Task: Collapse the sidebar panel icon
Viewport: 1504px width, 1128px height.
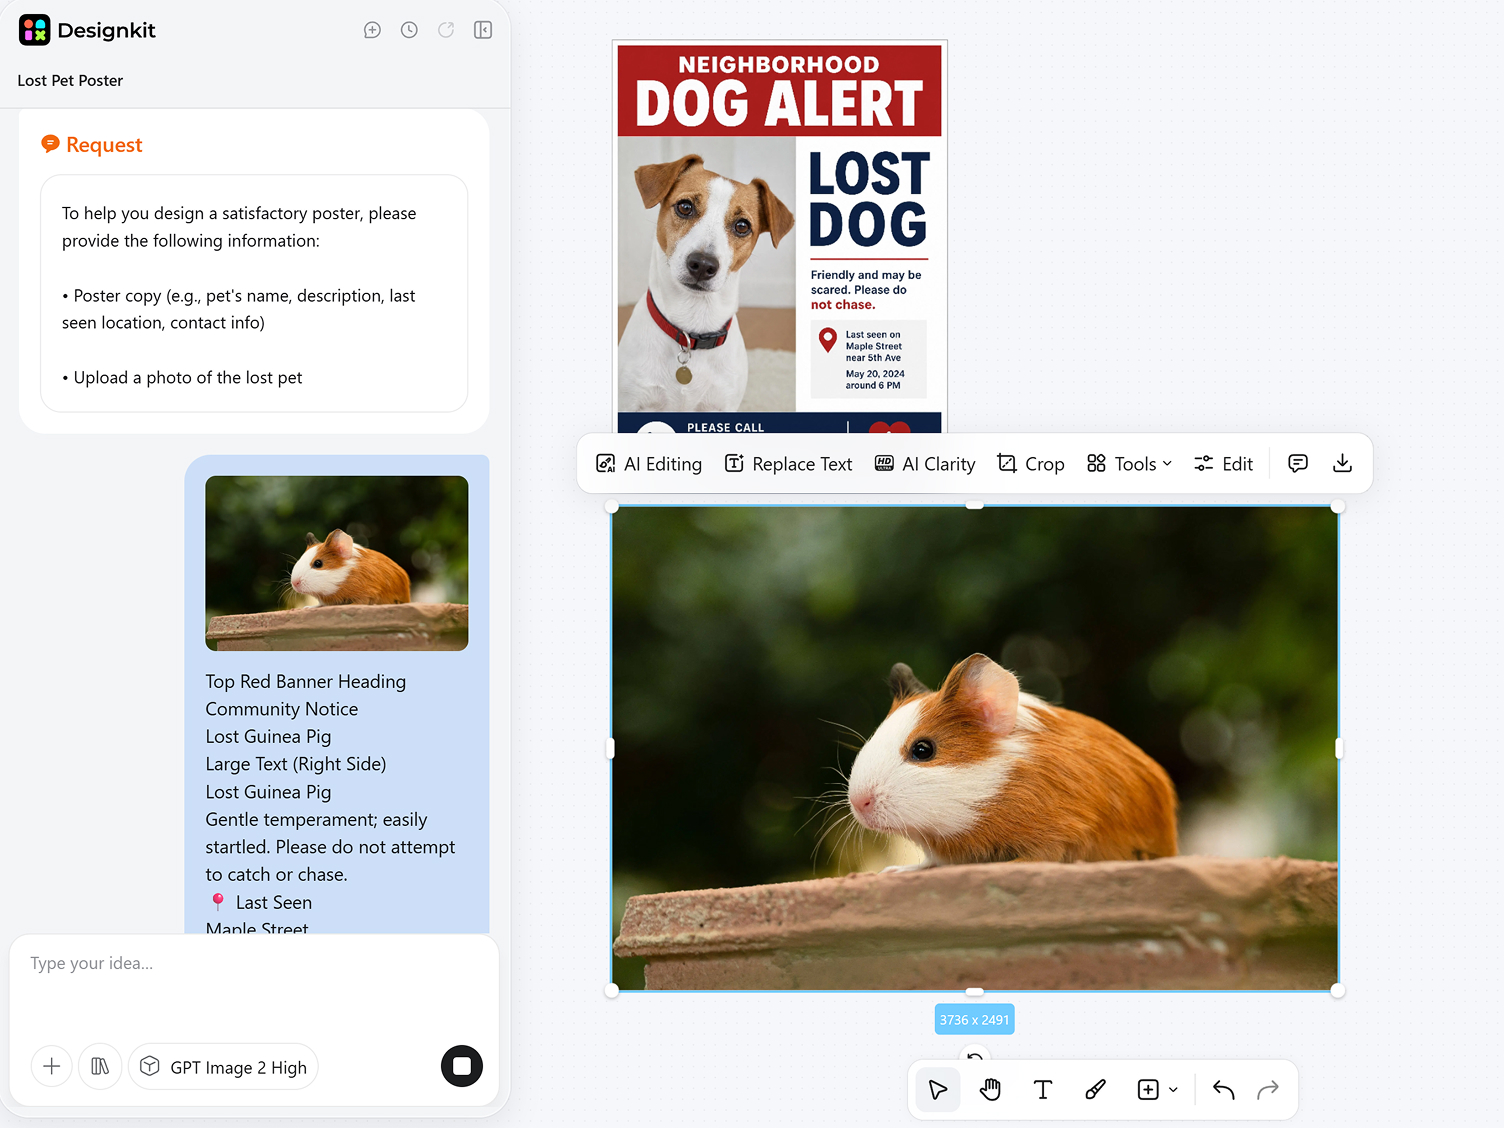Action: (x=483, y=30)
